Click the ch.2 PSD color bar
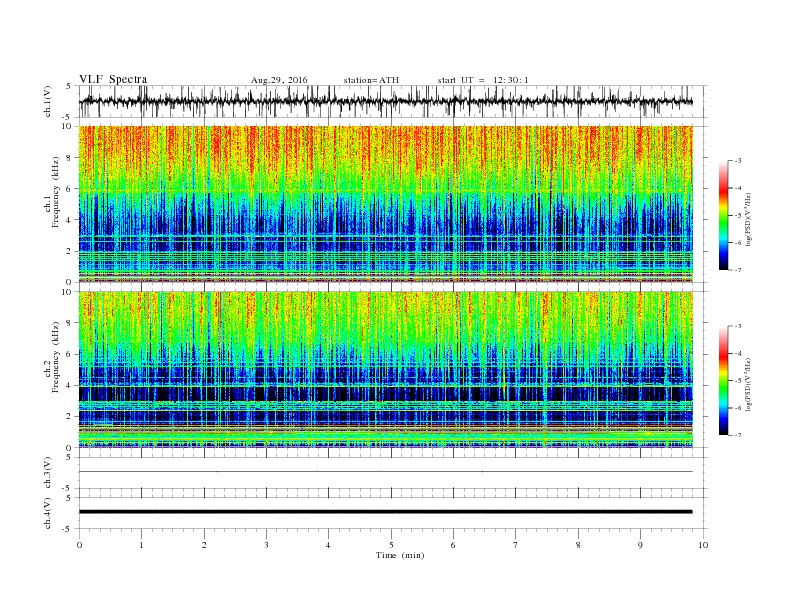Screen dimensions: 792x612 tap(723, 381)
